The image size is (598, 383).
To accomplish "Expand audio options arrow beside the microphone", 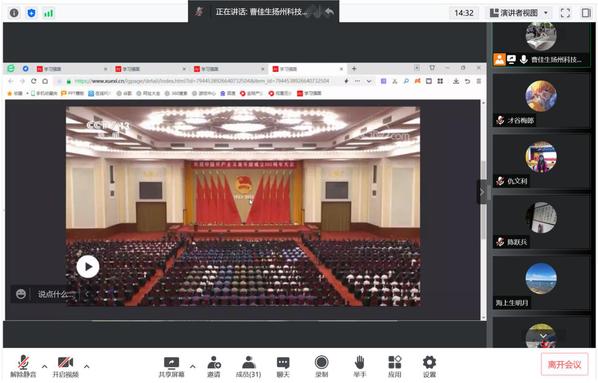I will 45,366.
